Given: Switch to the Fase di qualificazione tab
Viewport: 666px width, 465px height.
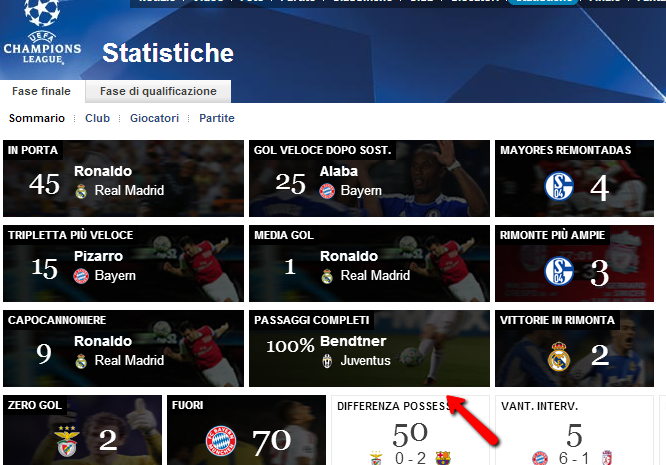Looking at the screenshot, I should click(158, 91).
